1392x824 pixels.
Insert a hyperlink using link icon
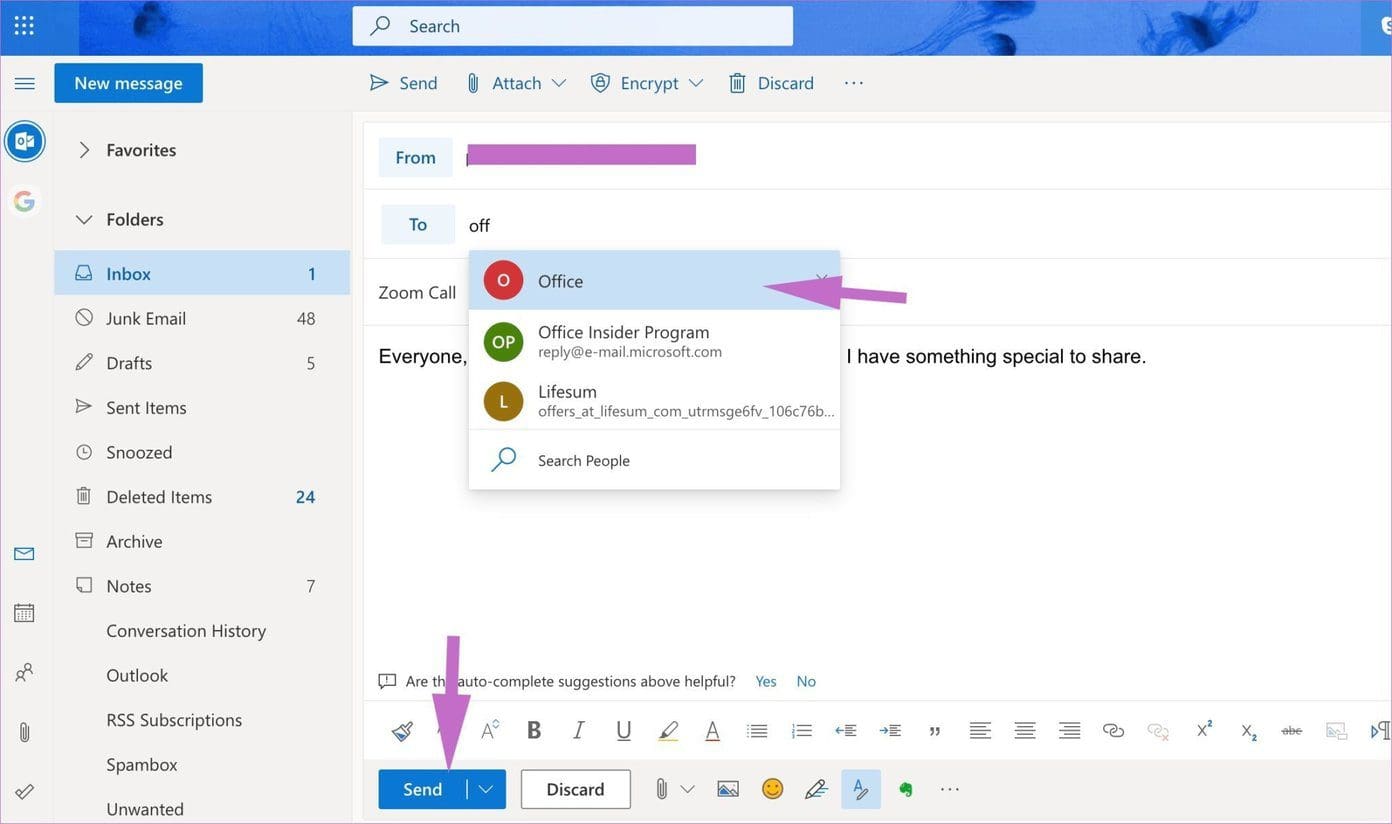tap(1113, 731)
